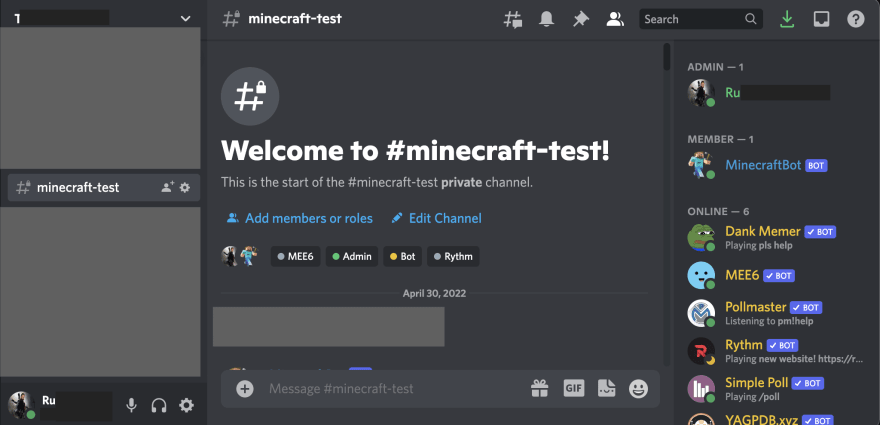
Task: Click the chat scrollbar
Action: [x=667, y=56]
